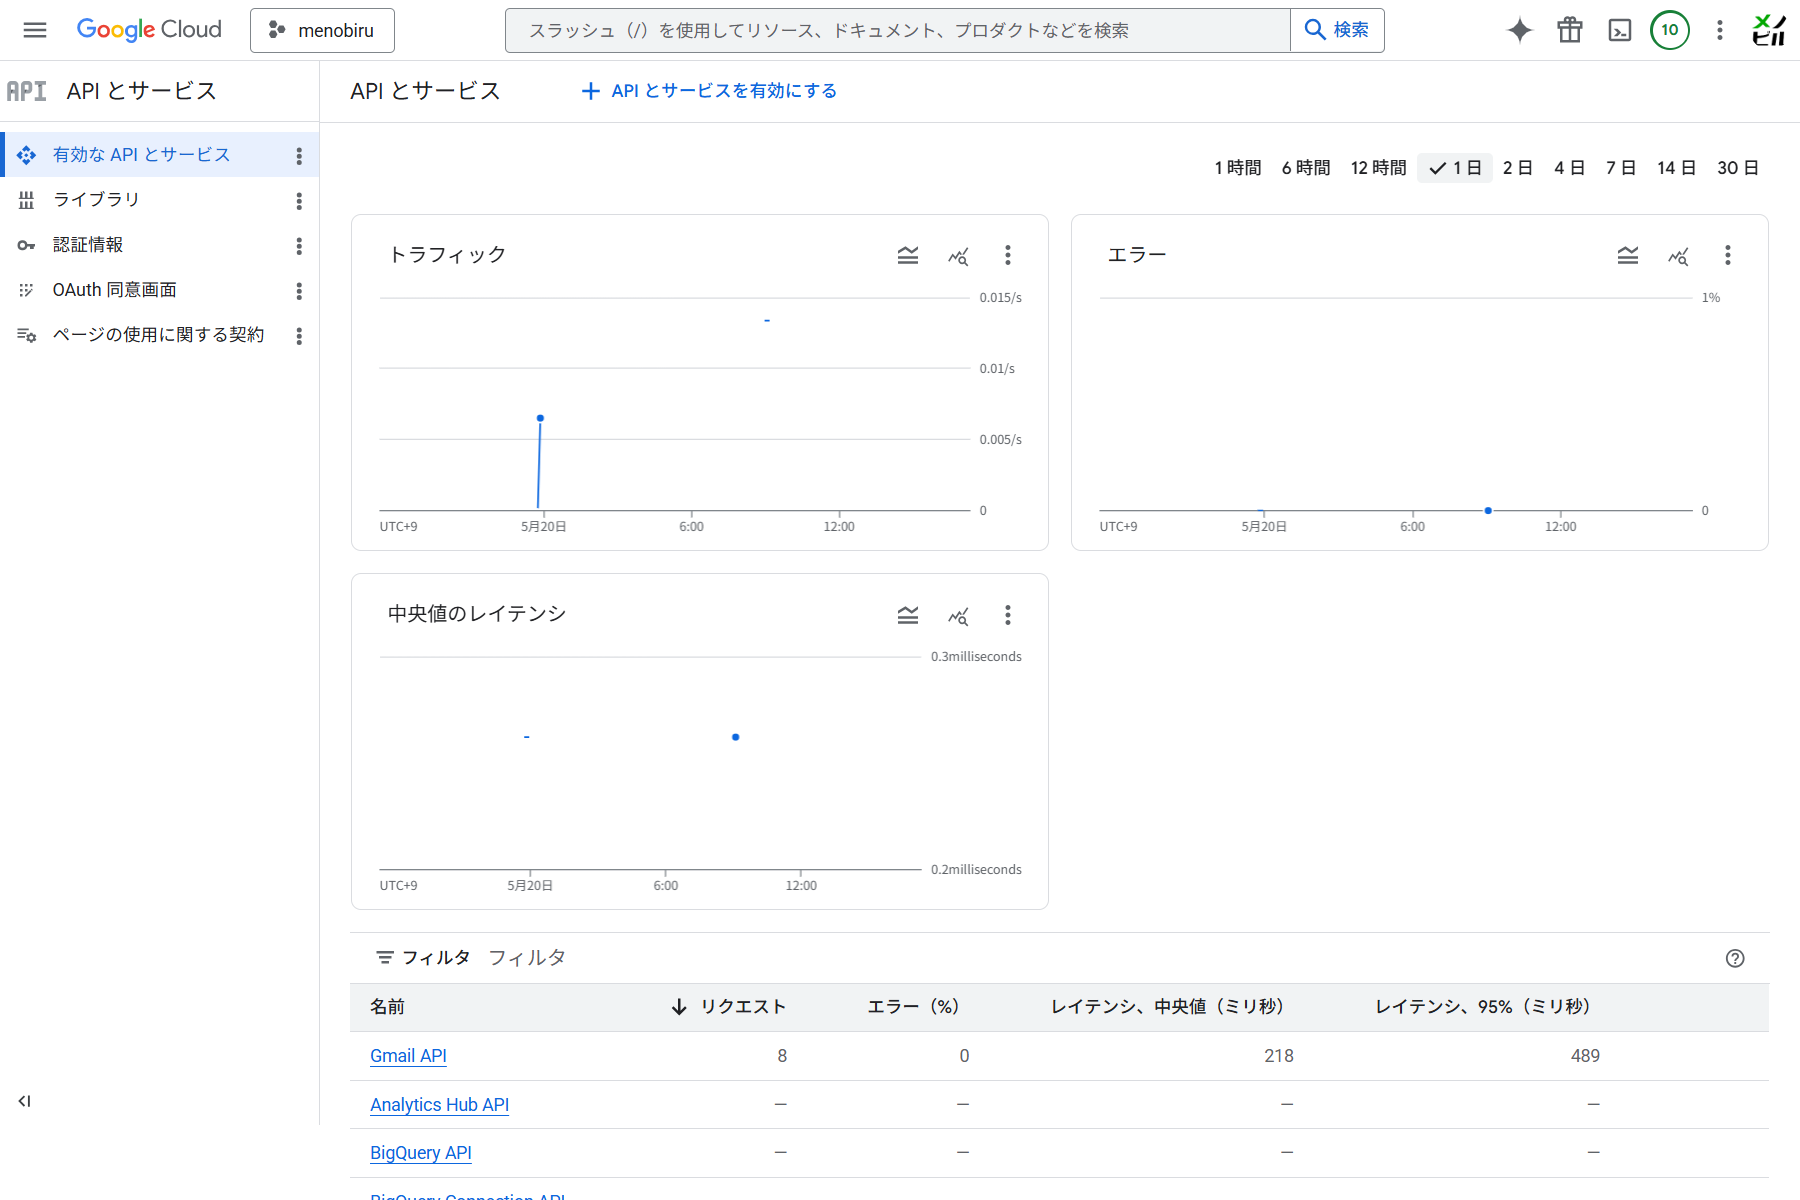The height and width of the screenshot is (1200, 1800).
Task: Open the Gemini sparkle assistant icon
Action: [x=1520, y=30]
